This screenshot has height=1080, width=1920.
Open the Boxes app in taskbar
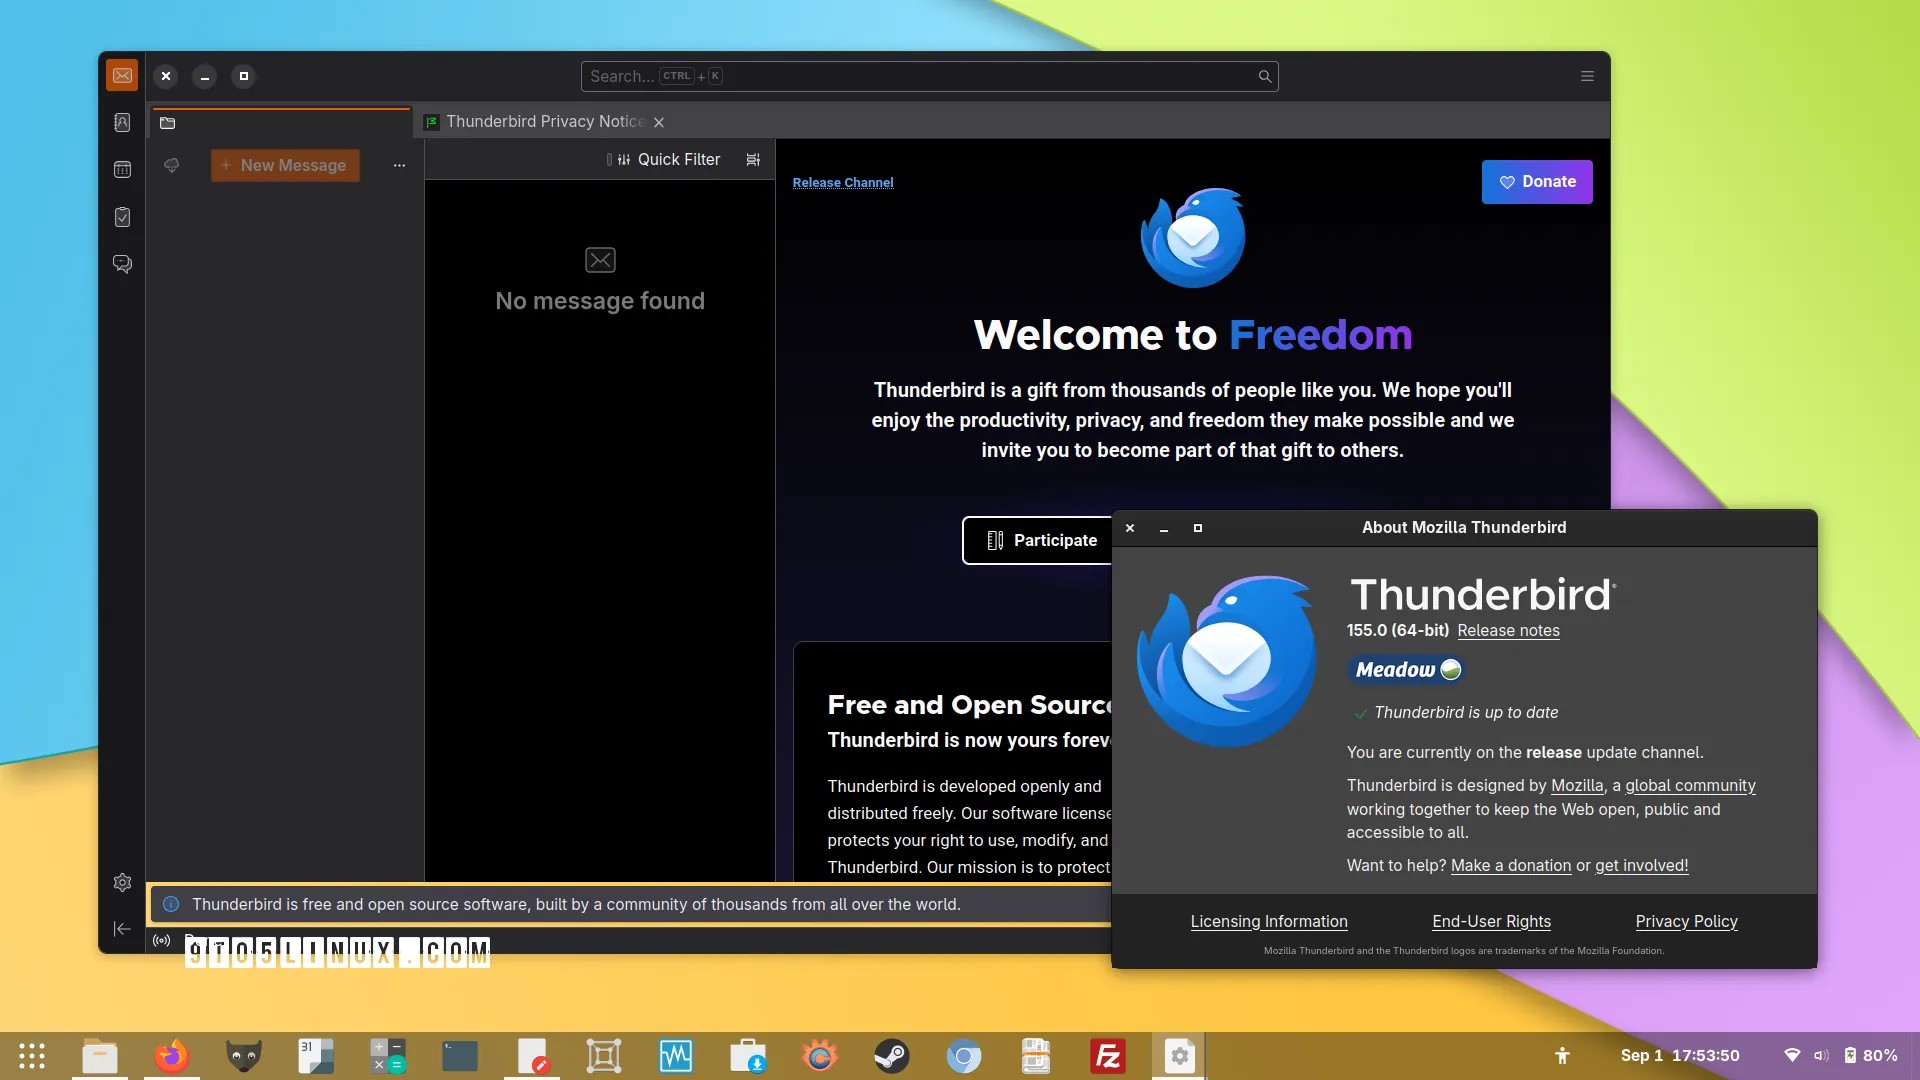[x=604, y=1056]
